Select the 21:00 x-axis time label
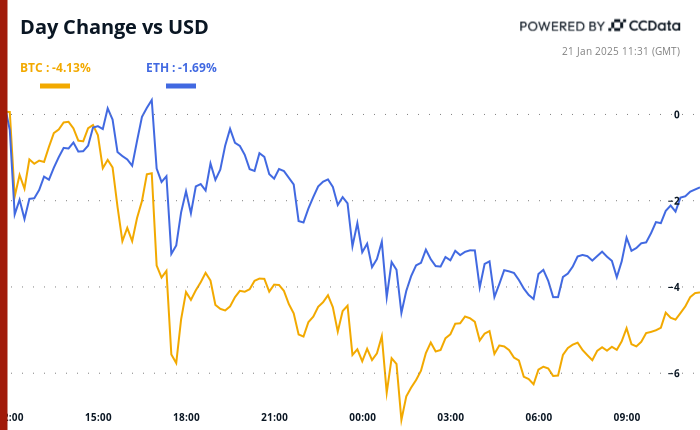 click(274, 416)
